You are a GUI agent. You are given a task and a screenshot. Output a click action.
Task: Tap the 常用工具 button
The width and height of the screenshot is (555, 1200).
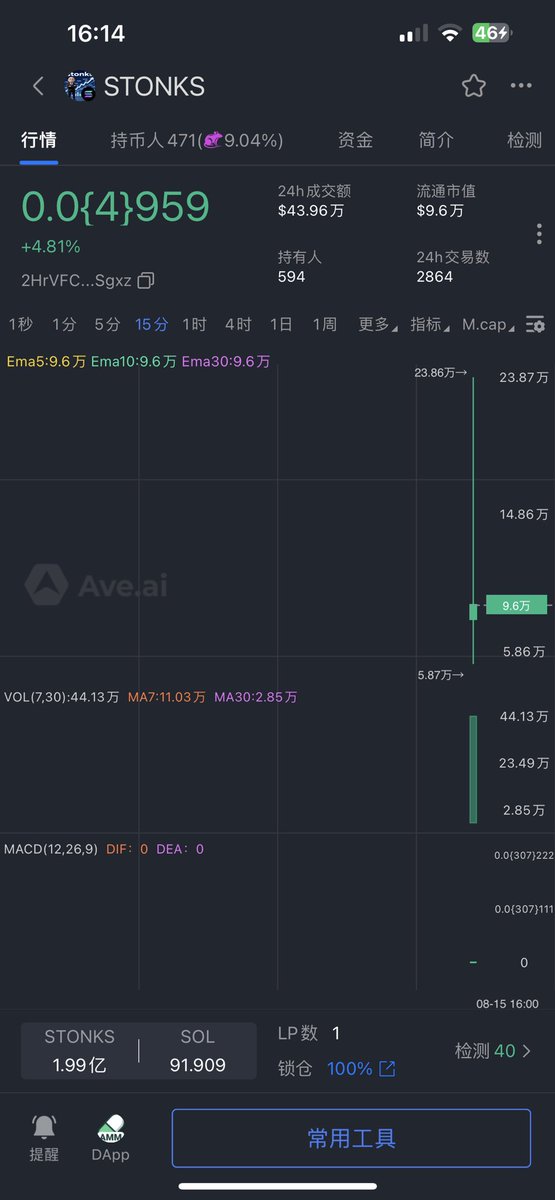351,1138
